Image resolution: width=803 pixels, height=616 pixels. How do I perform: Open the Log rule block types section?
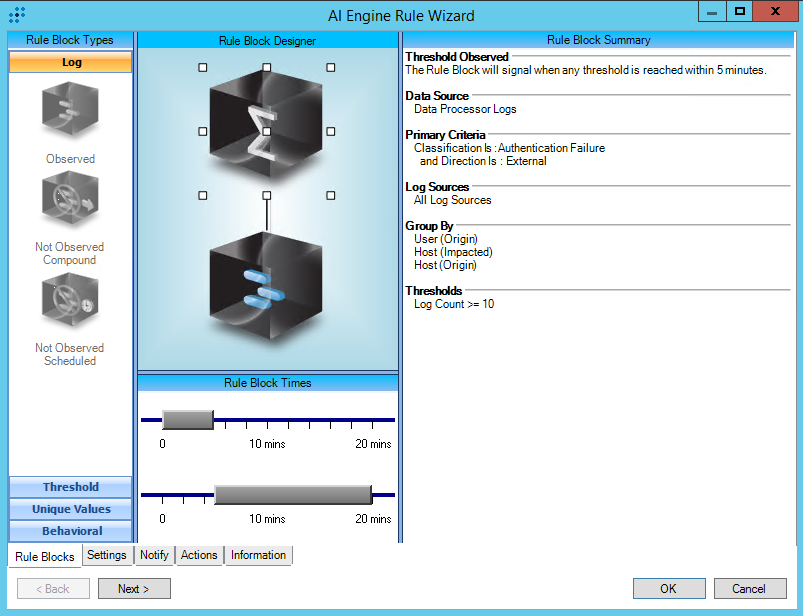pyautogui.click(x=70, y=62)
